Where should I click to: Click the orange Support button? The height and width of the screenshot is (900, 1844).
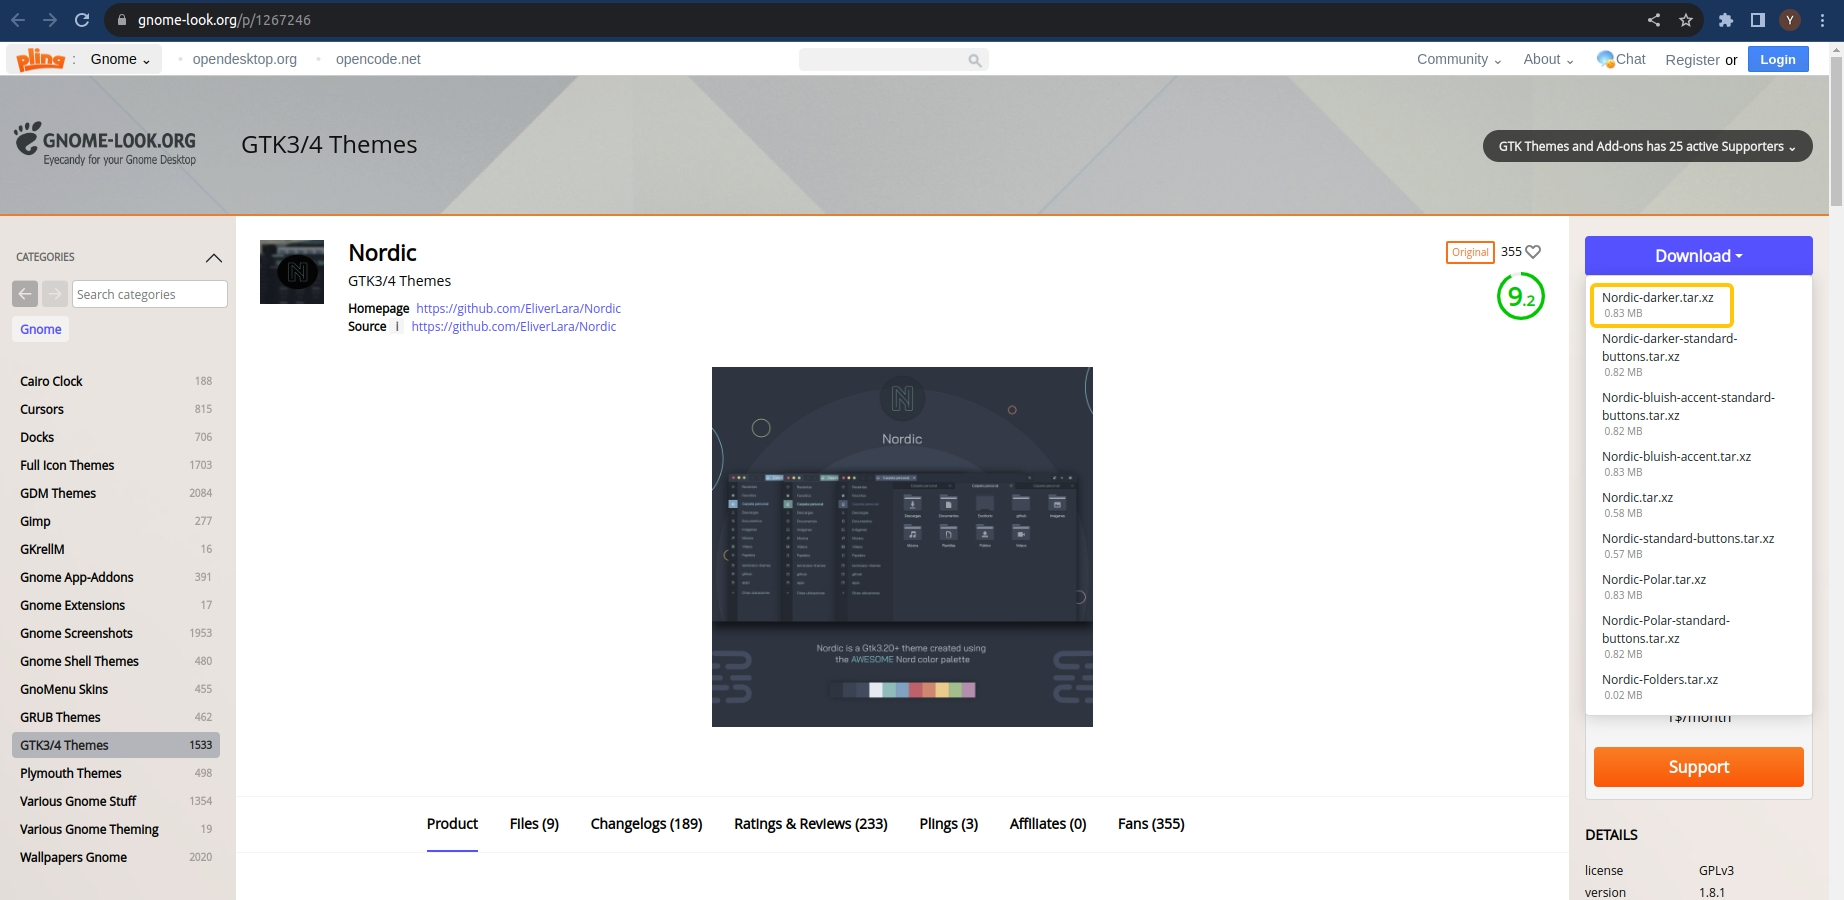(x=1699, y=767)
